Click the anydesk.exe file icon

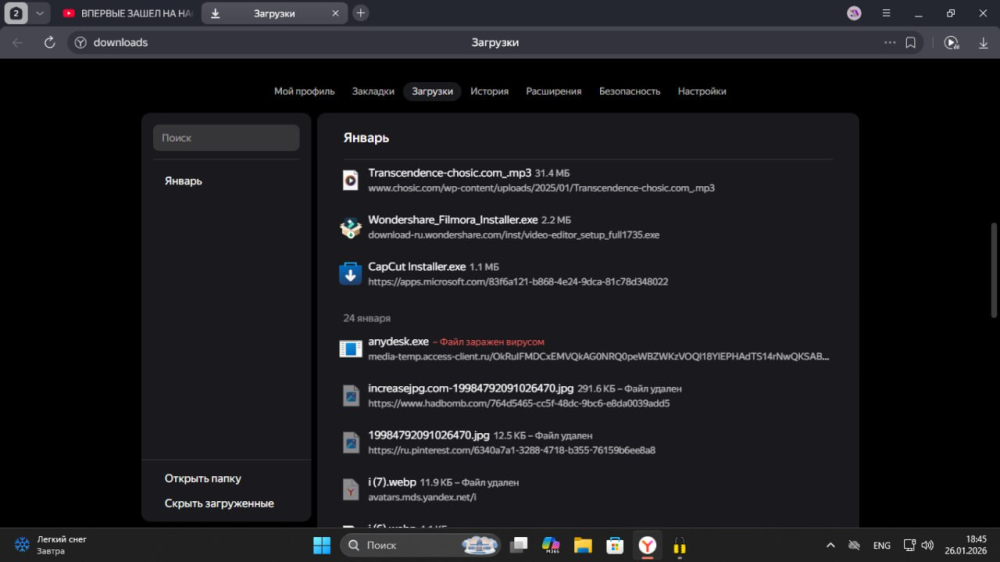pos(350,348)
